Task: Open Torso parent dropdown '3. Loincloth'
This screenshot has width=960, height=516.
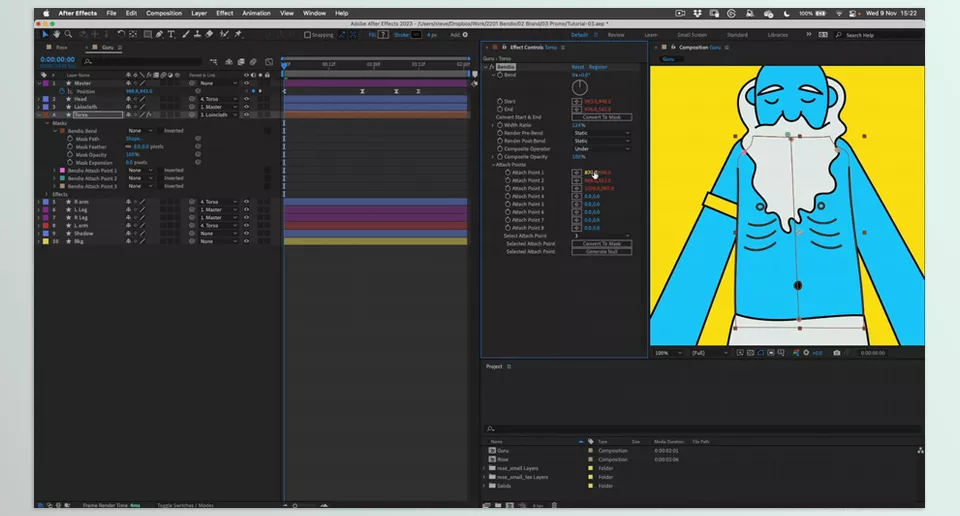Action: (x=219, y=115)
